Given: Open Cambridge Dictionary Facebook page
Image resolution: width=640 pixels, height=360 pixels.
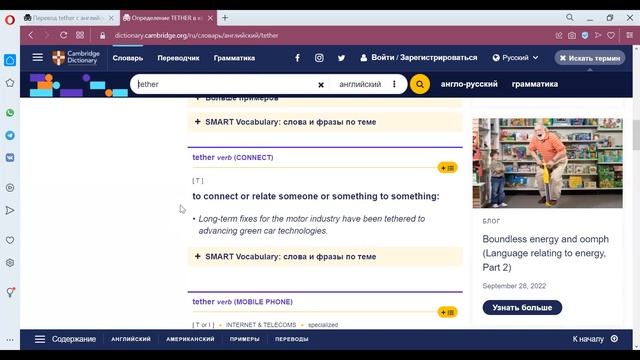Looking at the screenshot, I should [298, 58].
